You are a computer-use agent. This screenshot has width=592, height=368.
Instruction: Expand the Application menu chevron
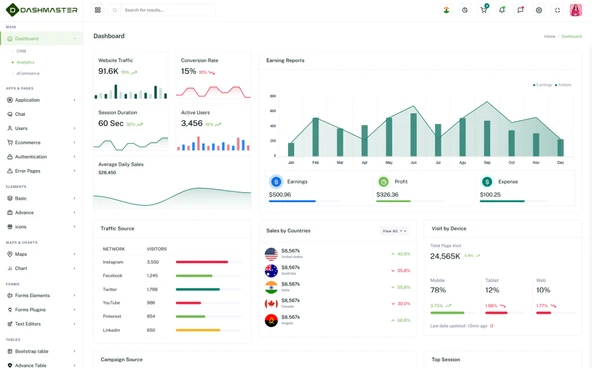74,100
